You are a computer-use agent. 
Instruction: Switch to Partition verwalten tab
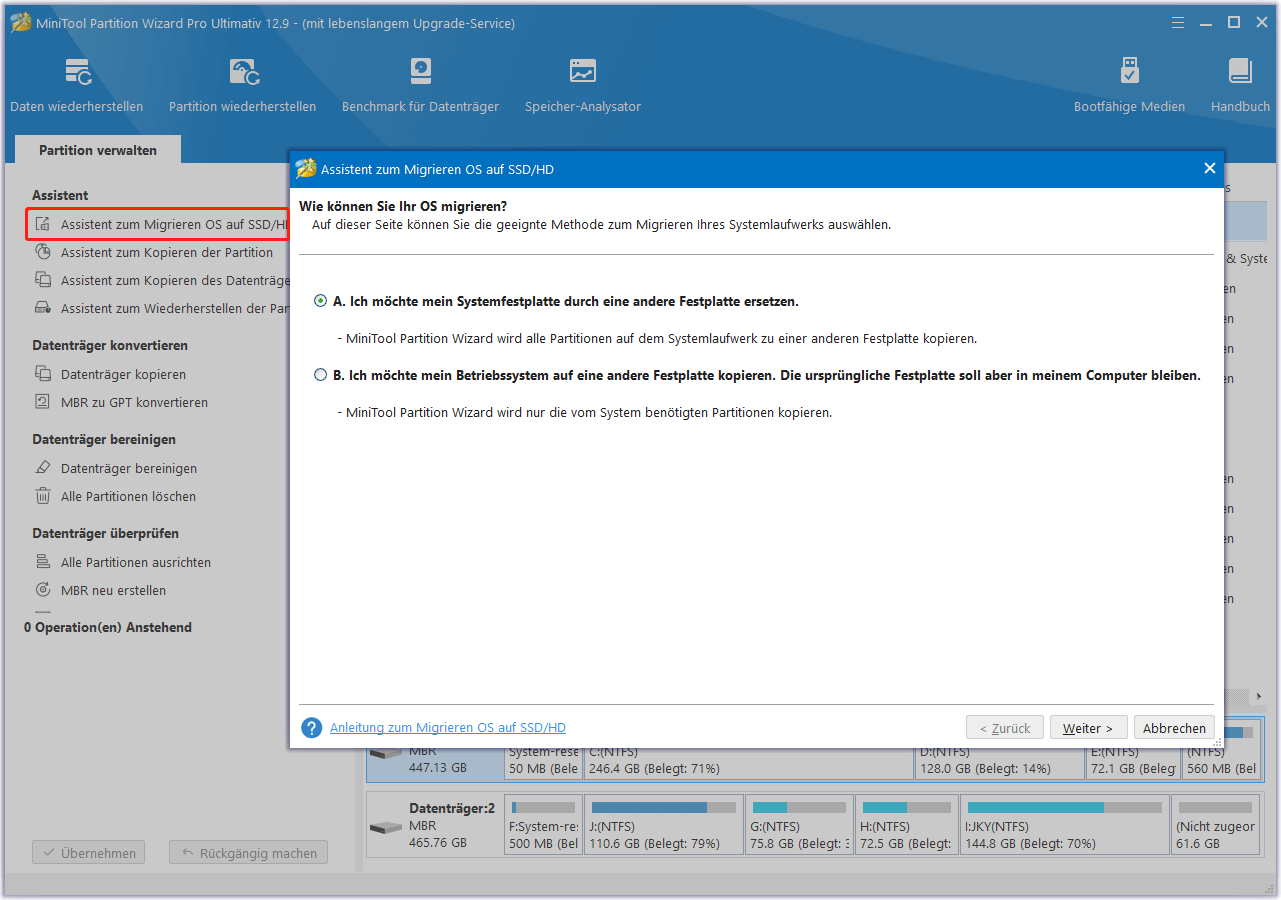coord(98,150)
